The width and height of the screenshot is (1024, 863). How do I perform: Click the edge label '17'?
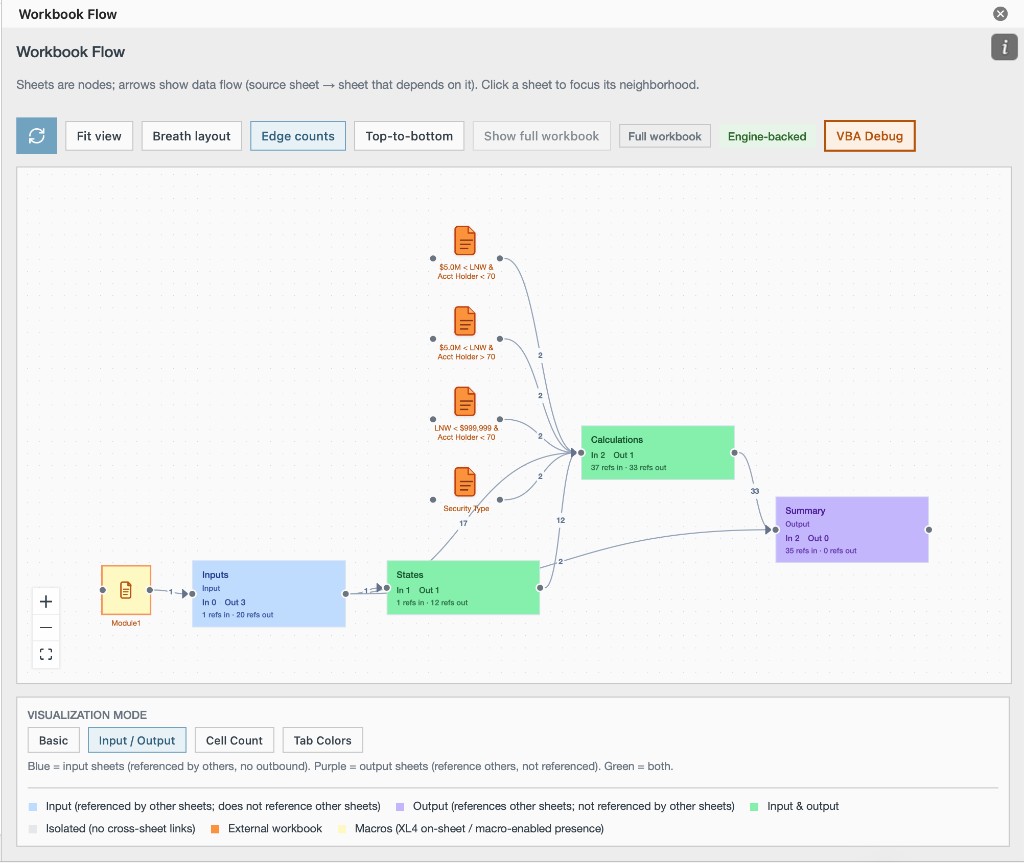(x=463, y=523)
